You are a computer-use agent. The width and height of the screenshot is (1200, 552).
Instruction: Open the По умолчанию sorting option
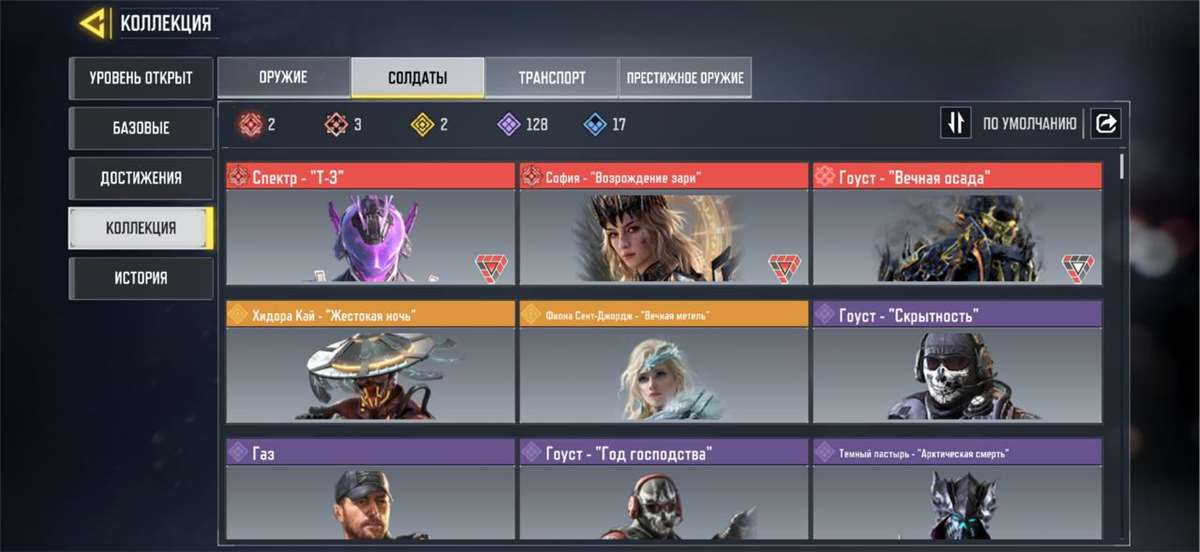1029,124
